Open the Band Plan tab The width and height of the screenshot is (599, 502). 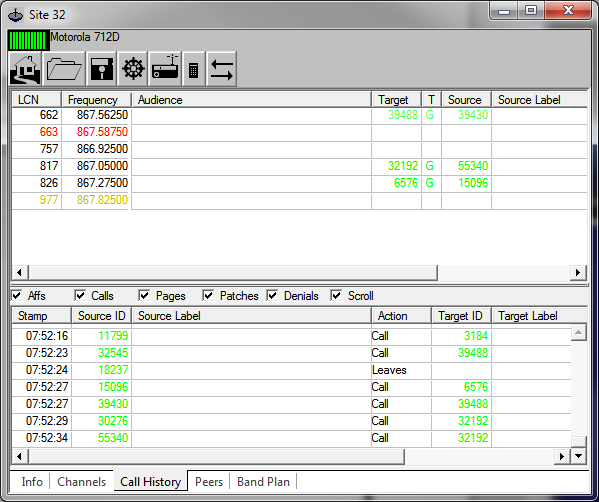(263, 482)
